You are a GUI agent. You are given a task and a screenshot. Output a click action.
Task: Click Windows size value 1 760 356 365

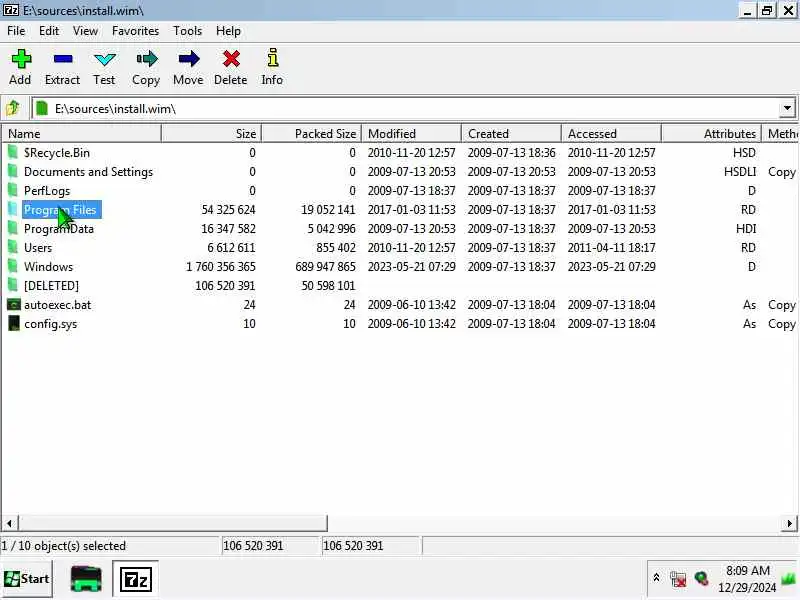click(x=220, y=266)
